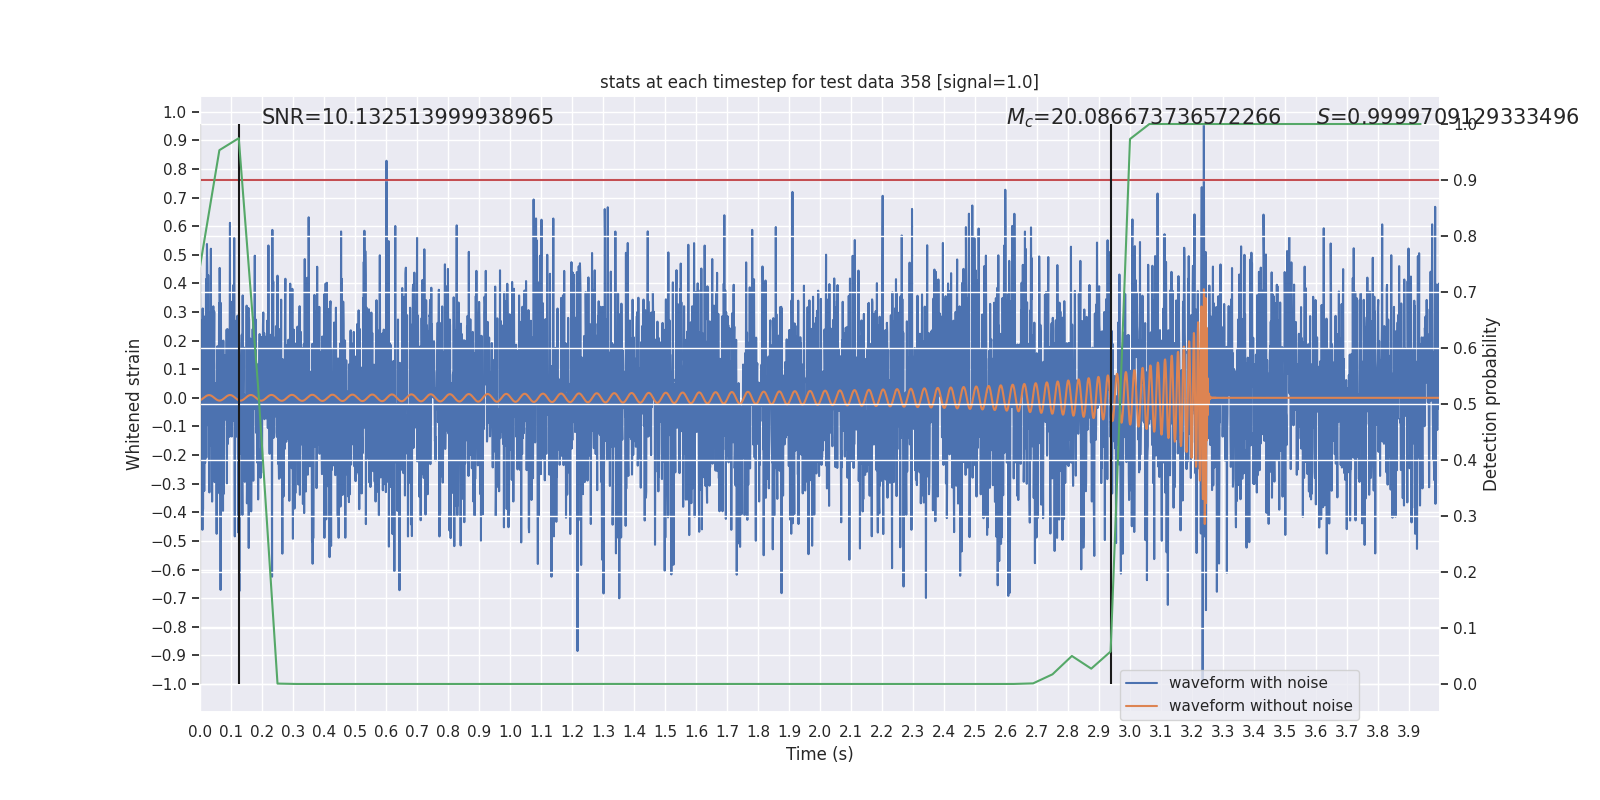The height and width of the screenshot is (800, 1600).
Task: Click the Mc=20.086673736572266 chirp mass annotation
Action: pos(1143,118)
